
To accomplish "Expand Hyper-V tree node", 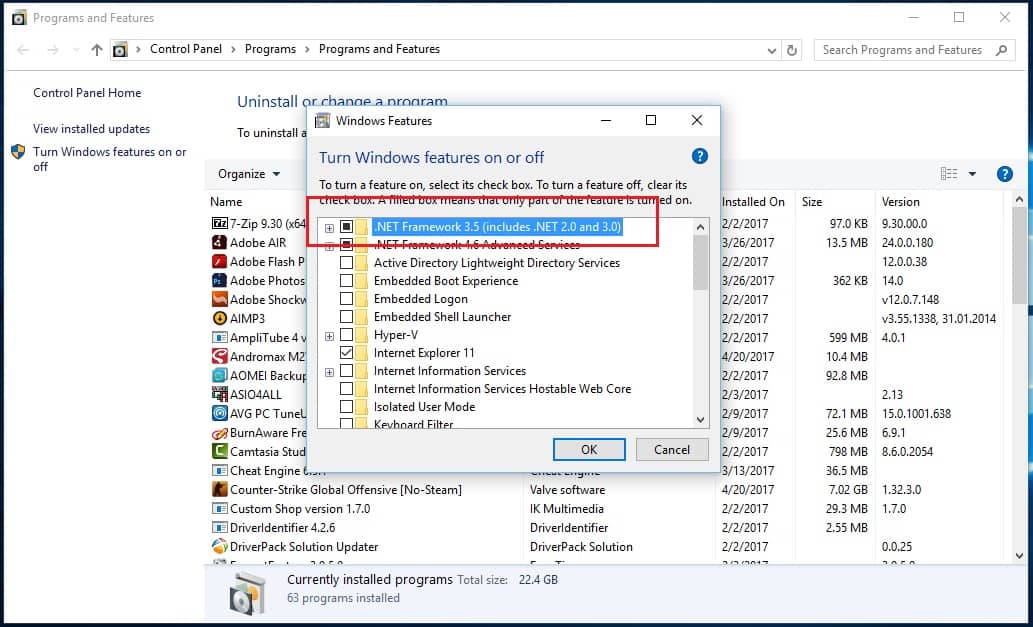I will point(329,336).
